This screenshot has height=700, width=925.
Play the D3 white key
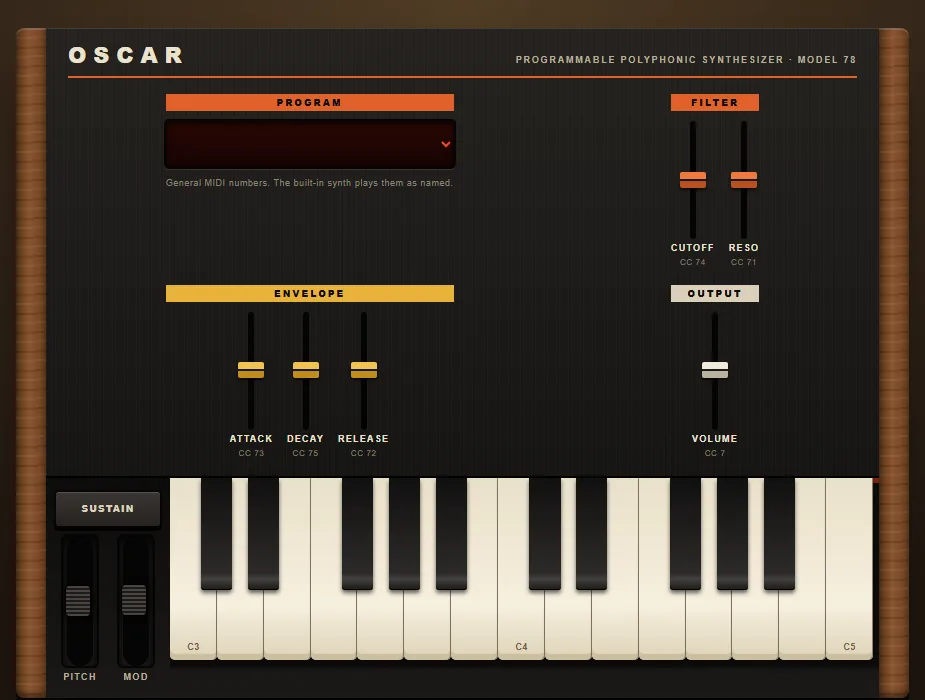coord(240,625)
